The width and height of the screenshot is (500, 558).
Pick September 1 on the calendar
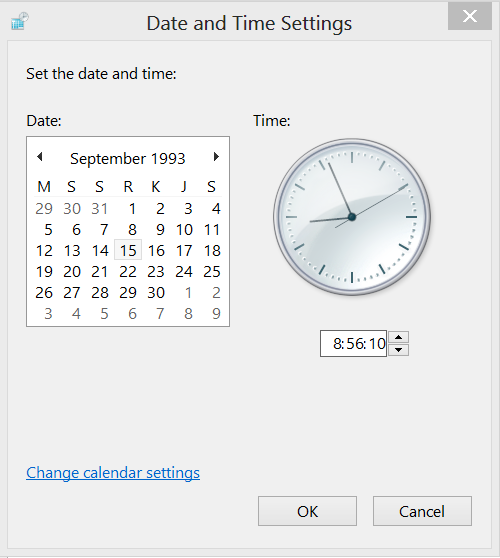point(132,209)
